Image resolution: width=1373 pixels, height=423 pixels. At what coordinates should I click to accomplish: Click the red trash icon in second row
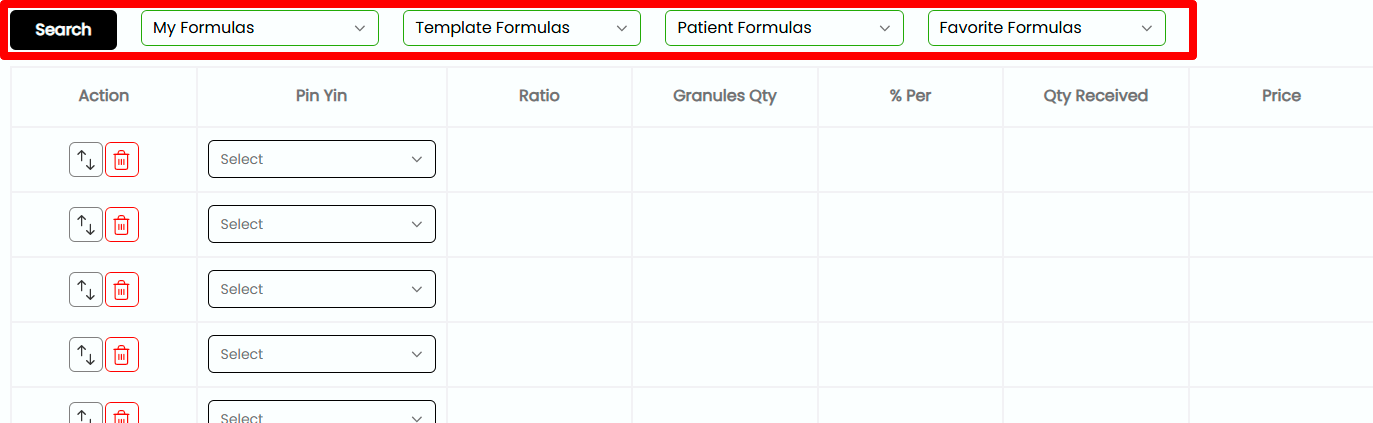click(x=122, y=225)
